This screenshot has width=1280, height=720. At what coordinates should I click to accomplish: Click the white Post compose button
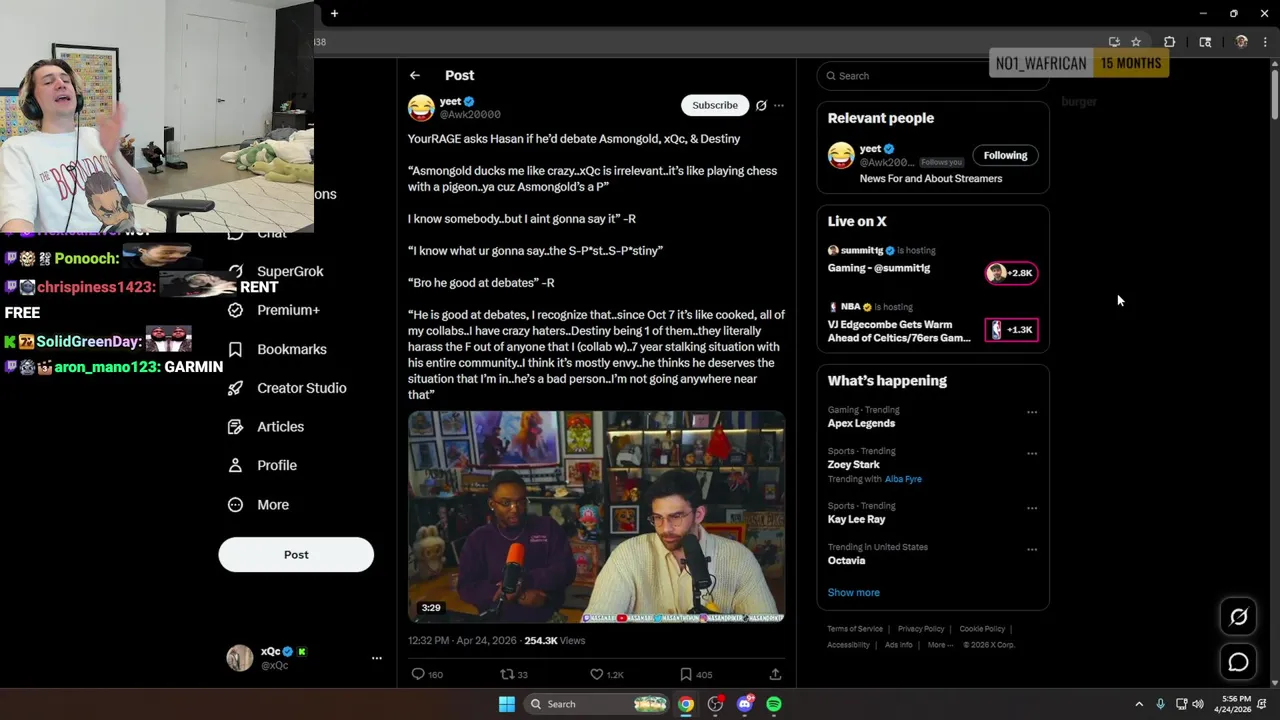tap(296, 554)
